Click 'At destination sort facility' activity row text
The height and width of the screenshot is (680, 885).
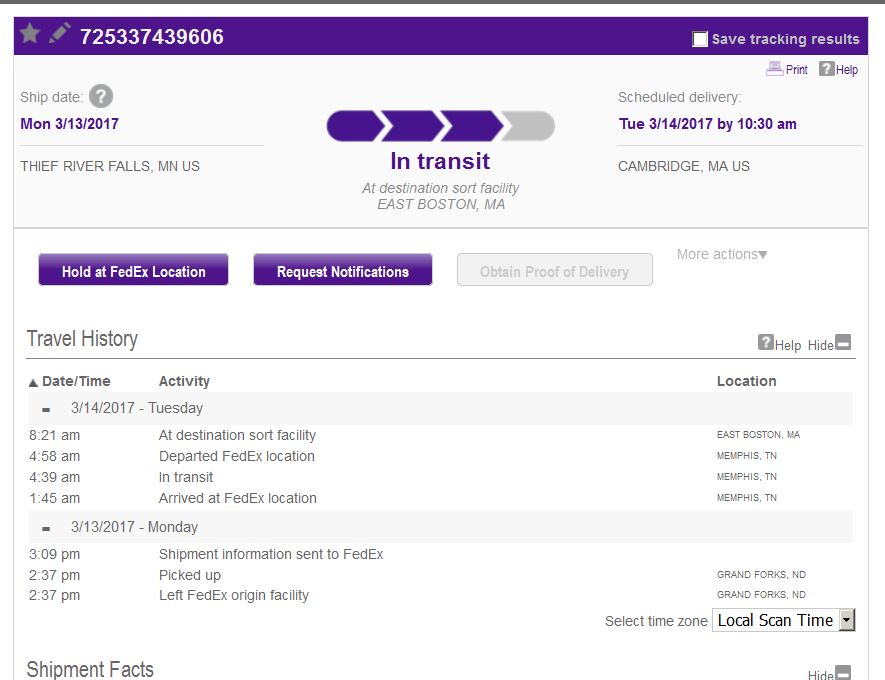click(x=237, y=435)
